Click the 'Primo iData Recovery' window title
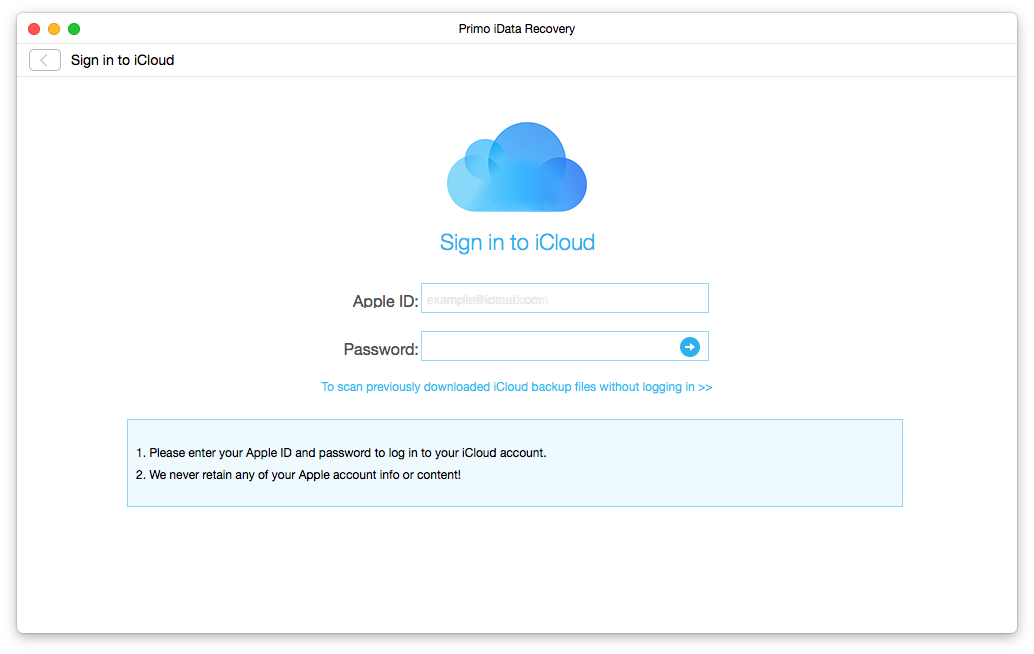 [517, 29]
